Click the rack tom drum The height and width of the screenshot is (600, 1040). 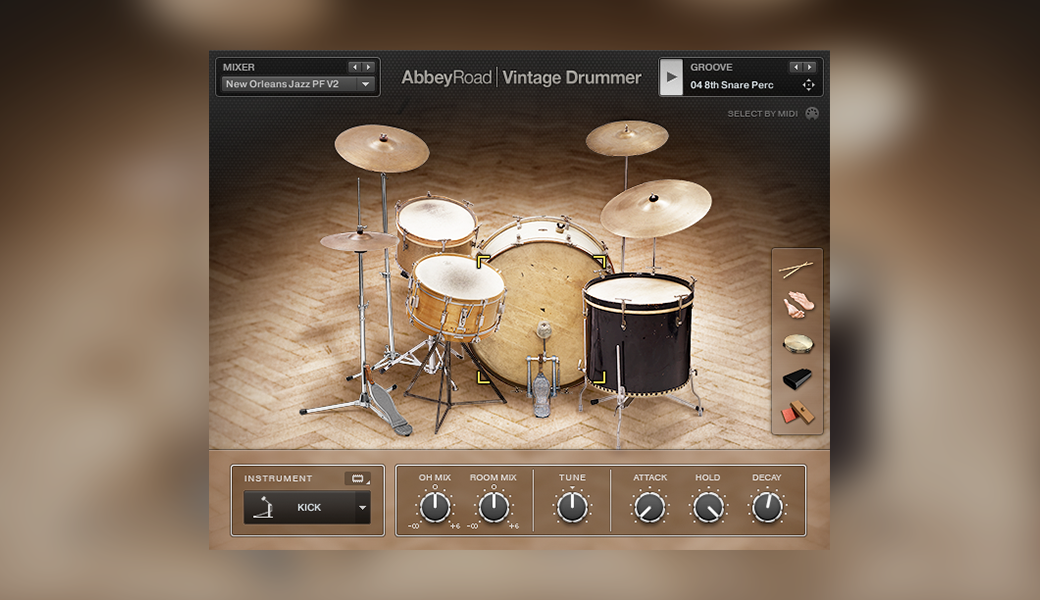(436, 232)
